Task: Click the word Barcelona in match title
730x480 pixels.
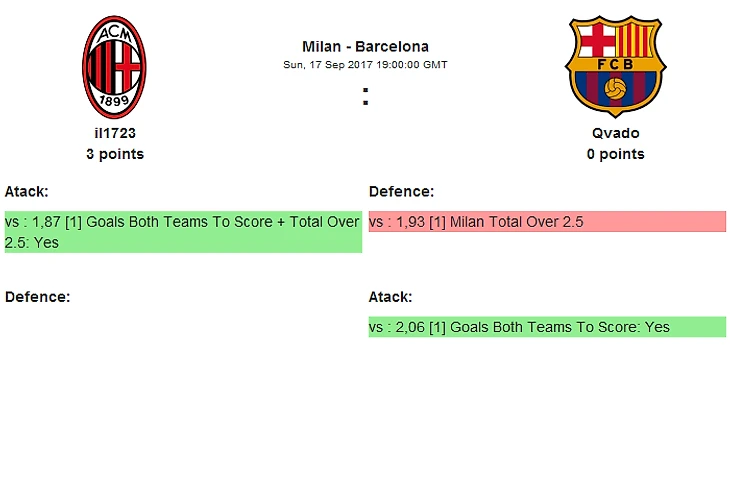Action: click(392, 46)
